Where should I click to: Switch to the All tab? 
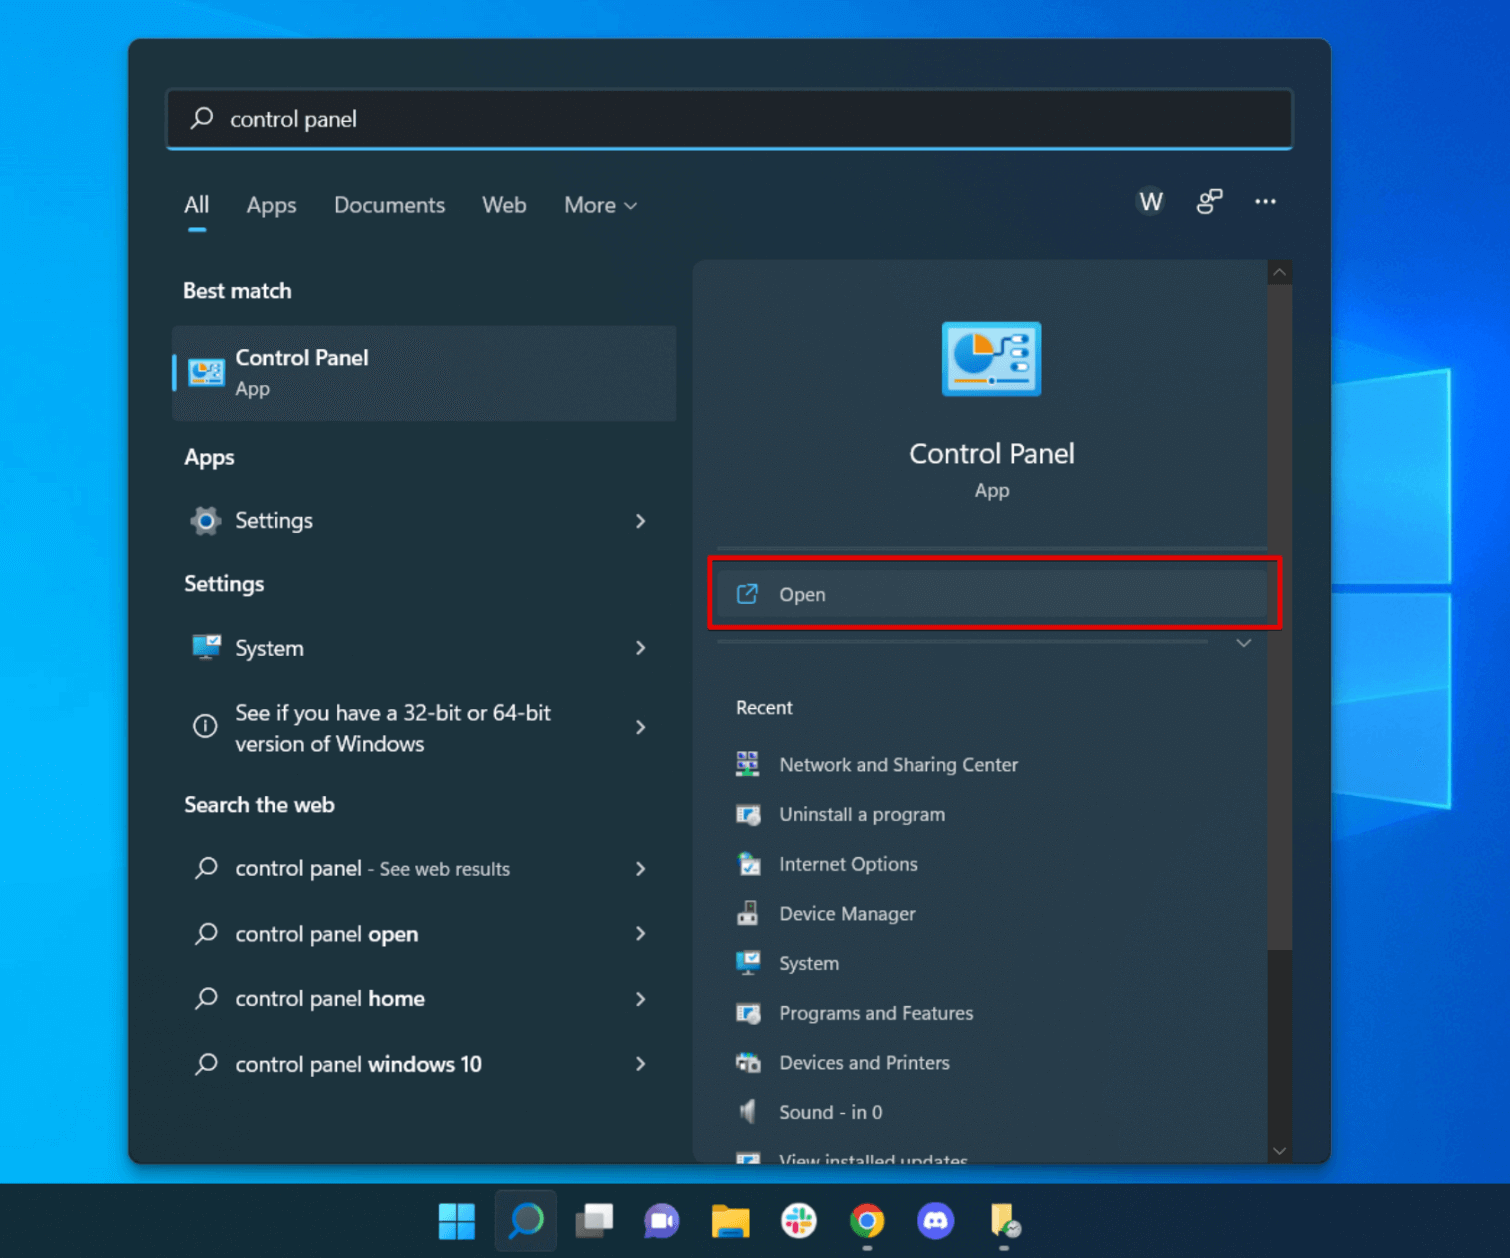pyautogui.click(x=196, y=205)
